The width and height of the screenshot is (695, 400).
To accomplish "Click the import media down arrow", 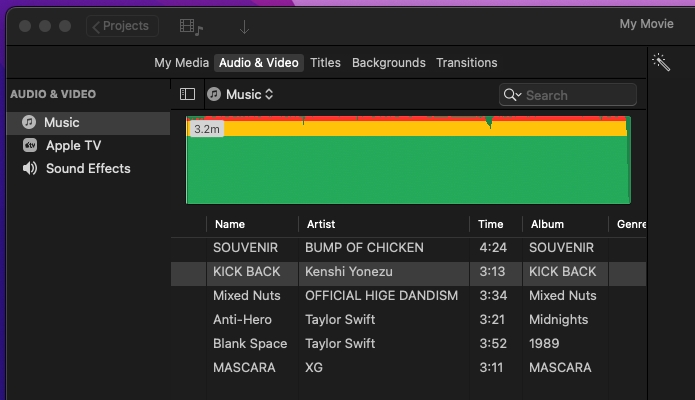I will click(x=244, y=27).
